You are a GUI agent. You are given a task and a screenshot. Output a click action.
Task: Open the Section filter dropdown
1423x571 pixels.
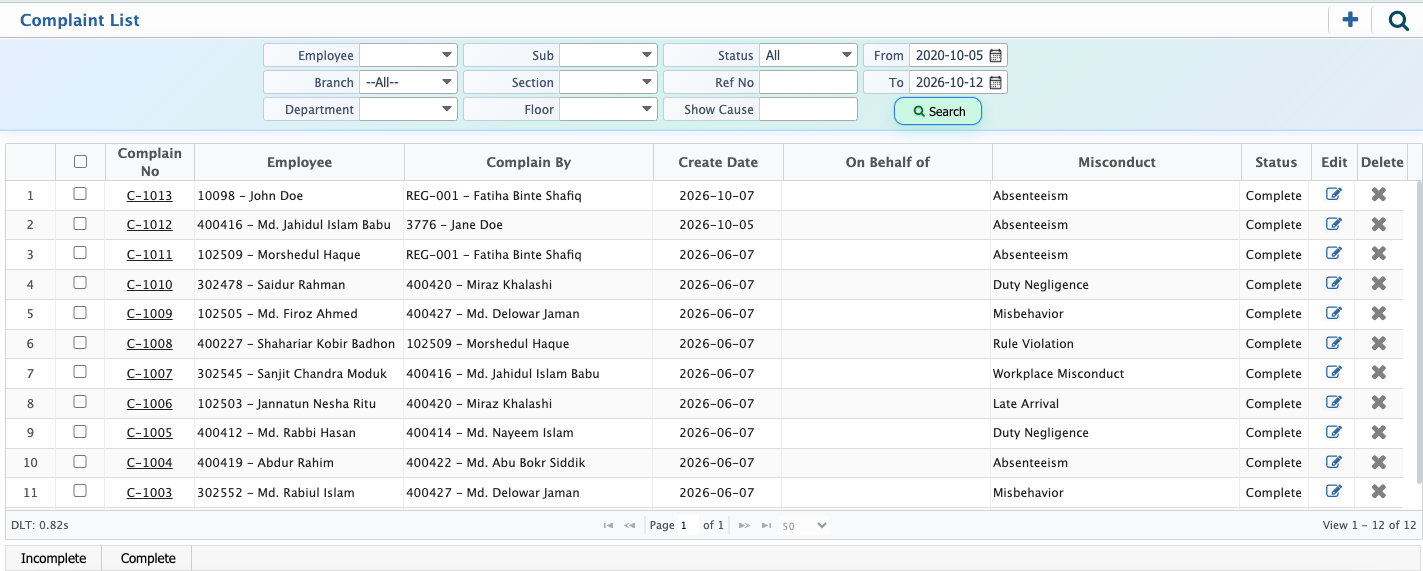click(x=608, y=82)
